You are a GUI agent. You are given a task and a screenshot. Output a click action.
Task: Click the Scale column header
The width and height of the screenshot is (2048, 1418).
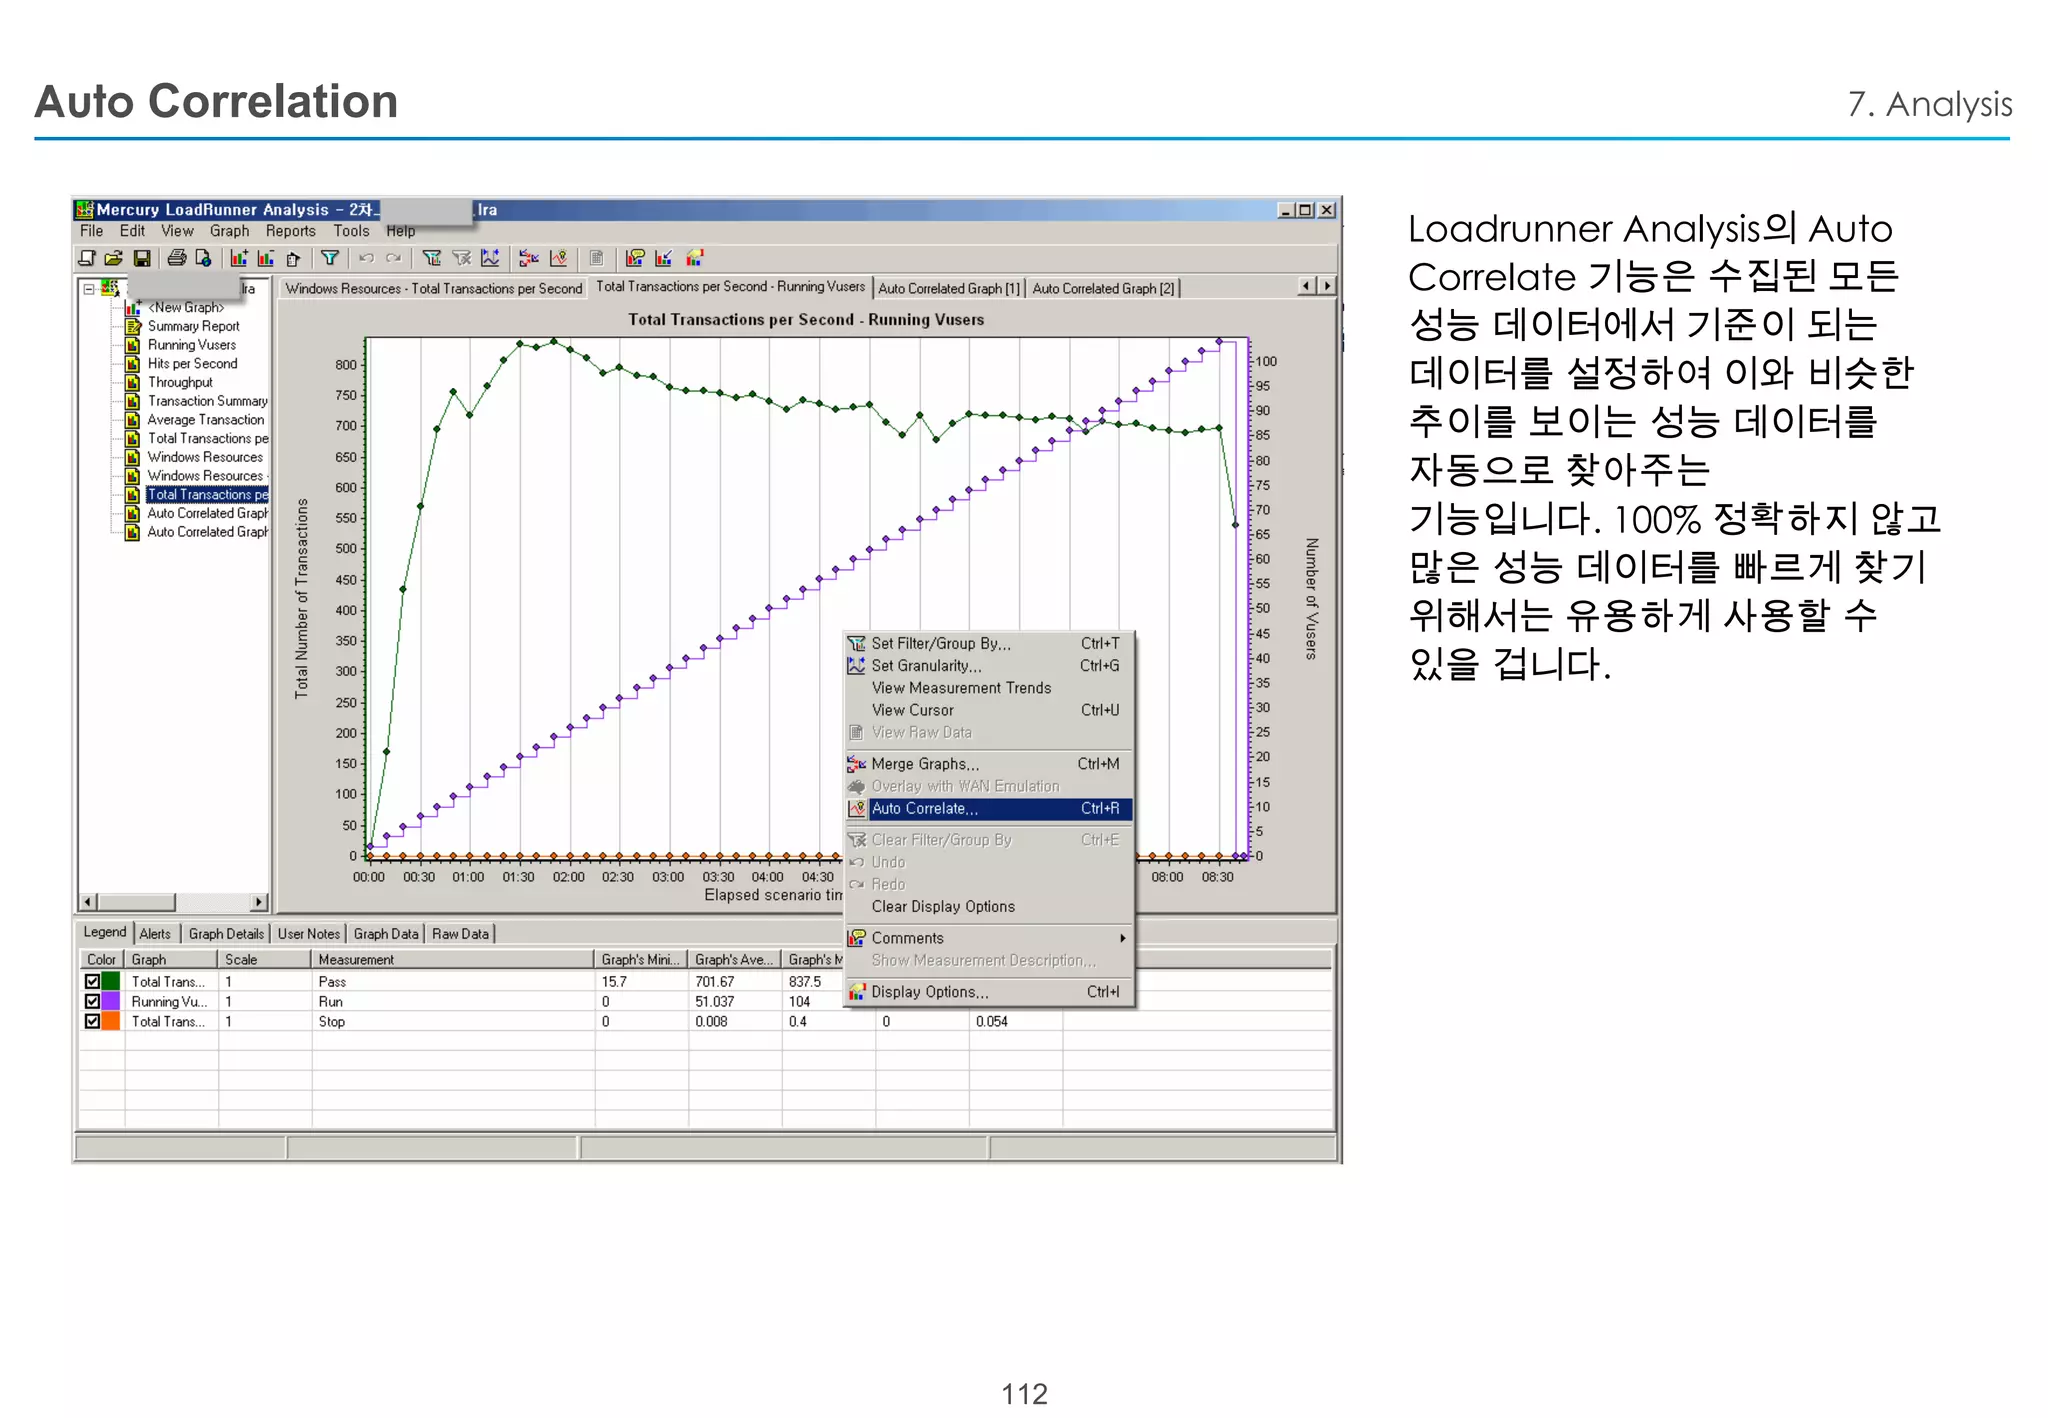264,960
